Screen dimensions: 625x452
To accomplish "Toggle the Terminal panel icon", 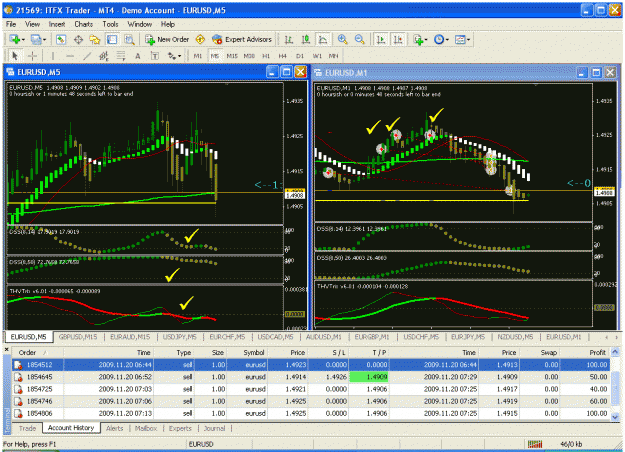I will [x=112, y=39].
